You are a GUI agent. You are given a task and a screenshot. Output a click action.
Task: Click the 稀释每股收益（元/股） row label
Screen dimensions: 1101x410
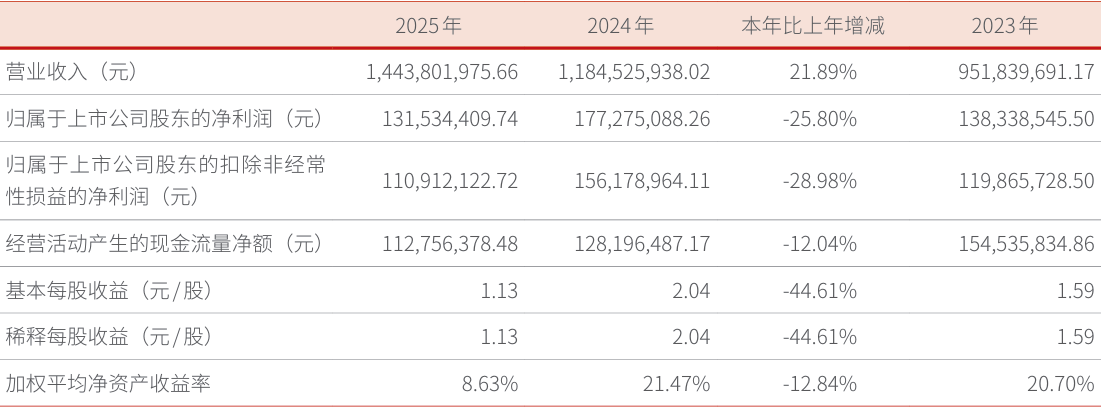[x=109, y=337]
